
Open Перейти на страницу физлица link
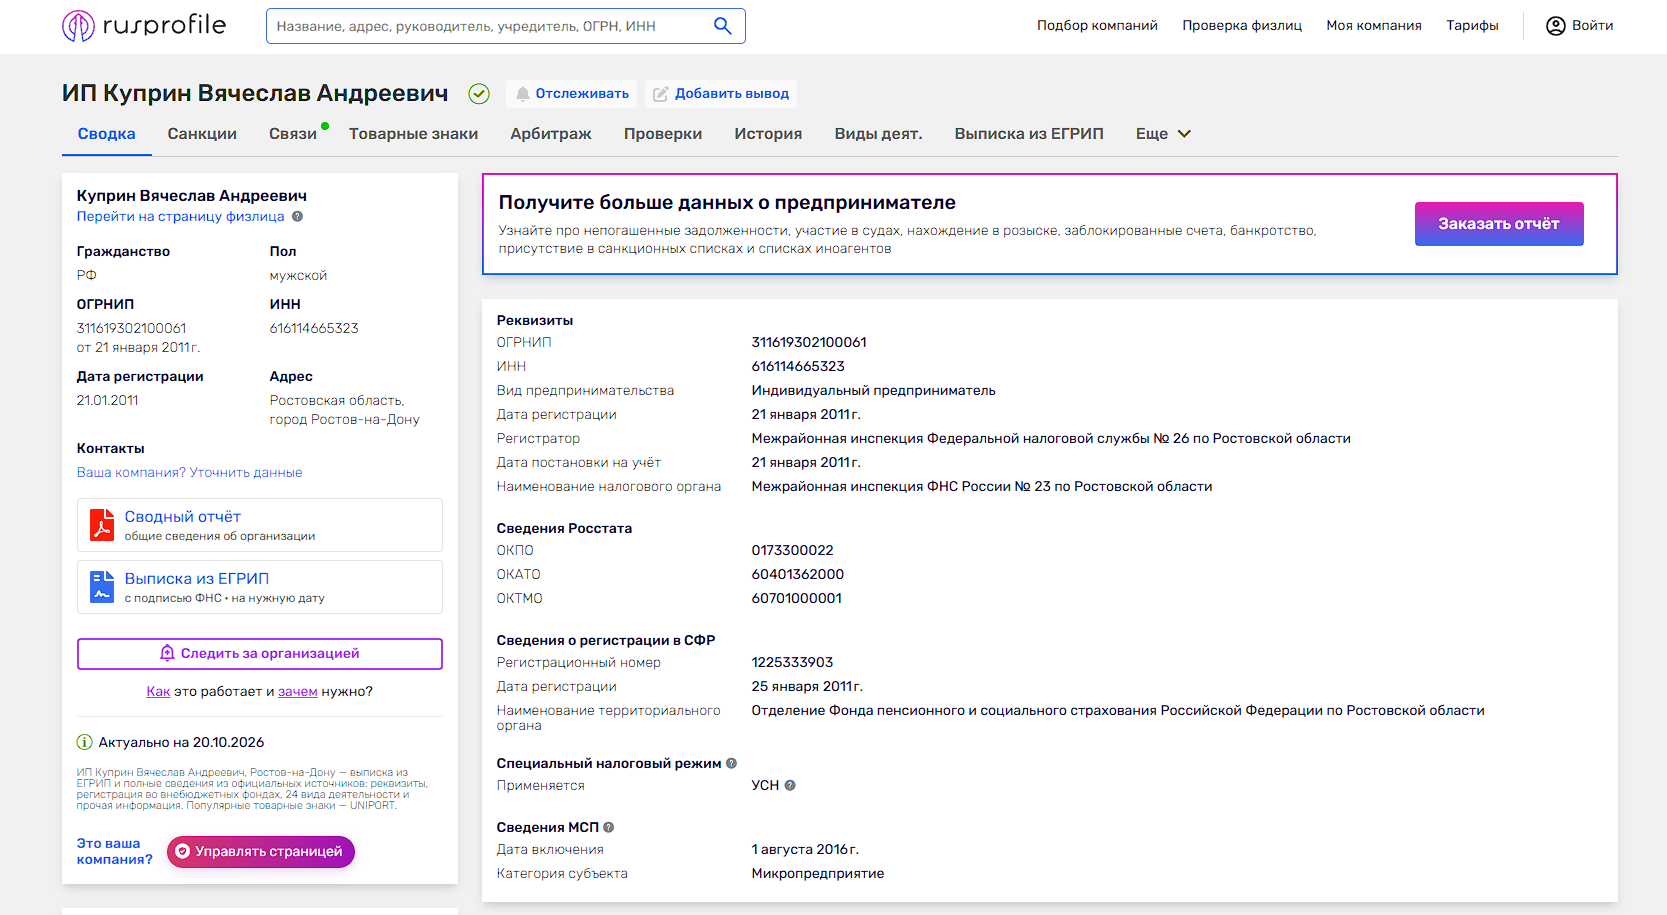click(180, 216)
